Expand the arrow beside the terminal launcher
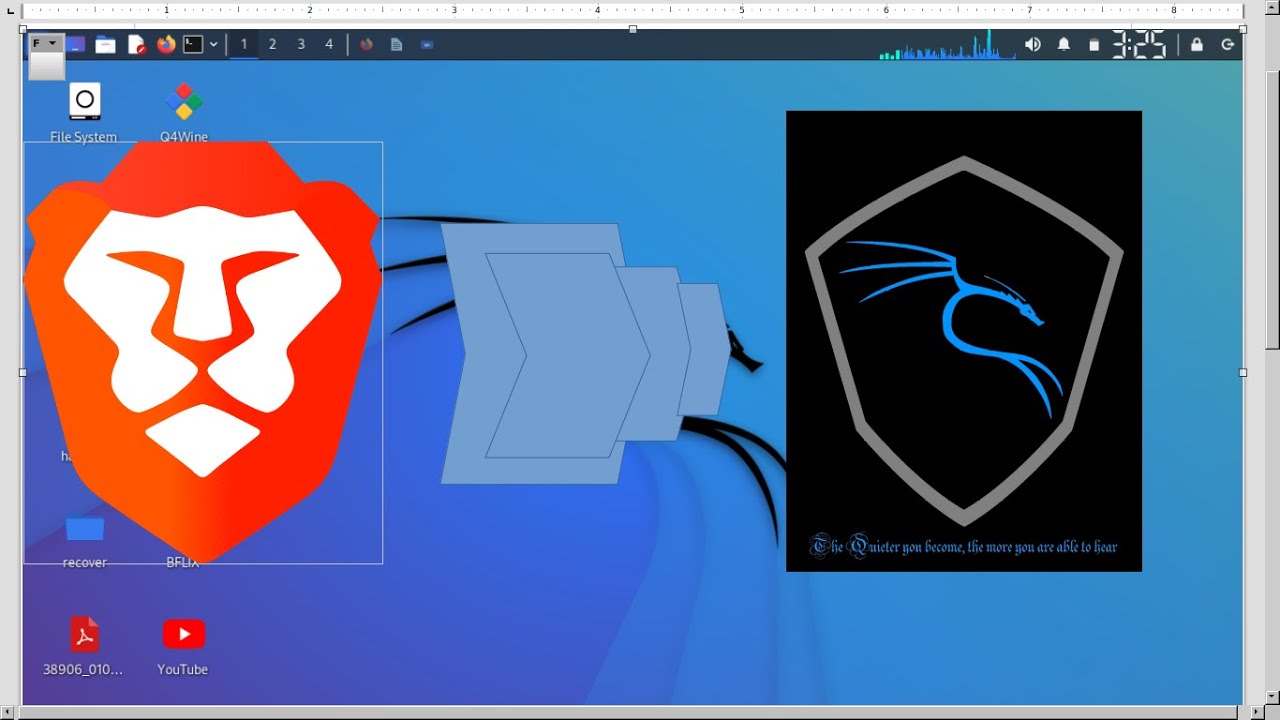 click(x=213, y=45)
